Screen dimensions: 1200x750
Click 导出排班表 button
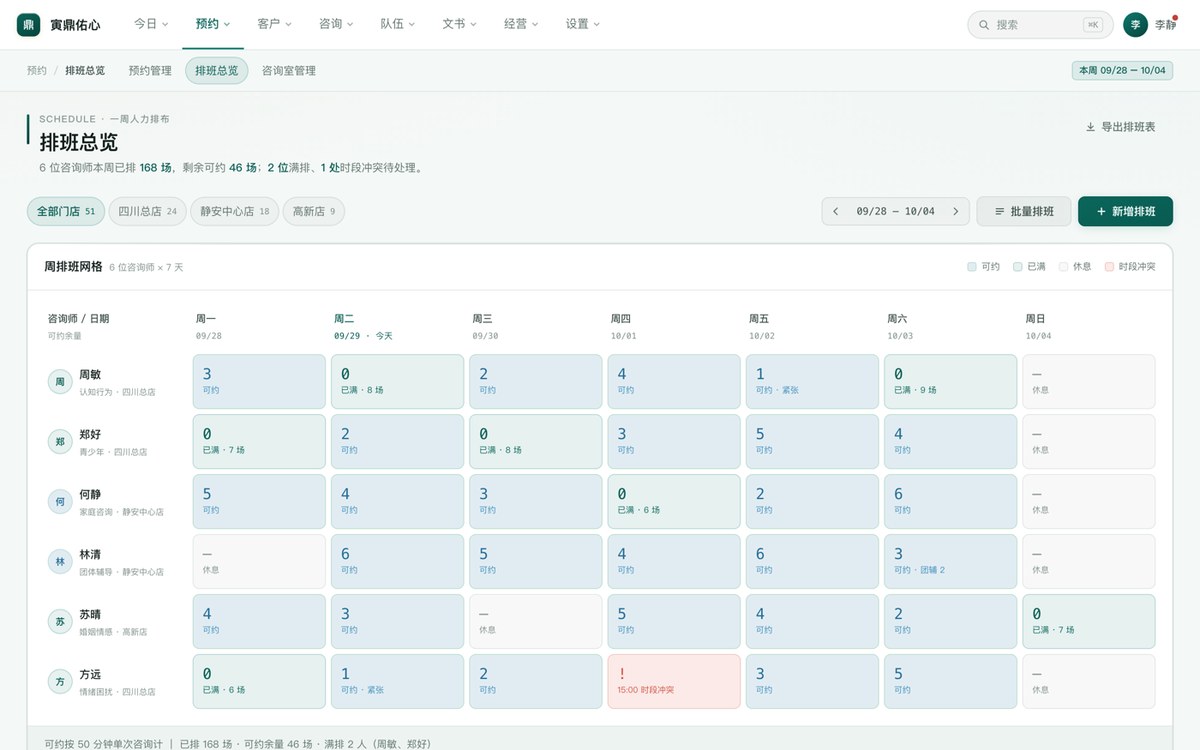click(1121, 127)
